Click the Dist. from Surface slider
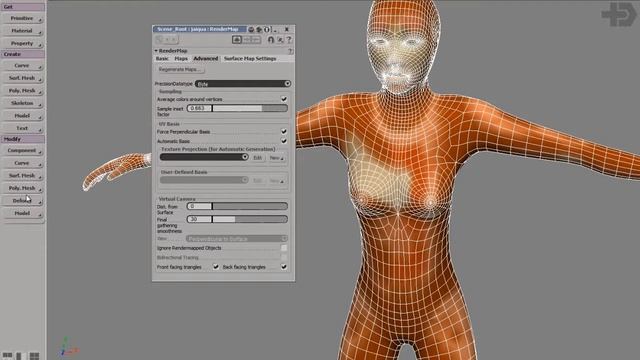Screen dimensions: 640x360 (x=250, y=207)
